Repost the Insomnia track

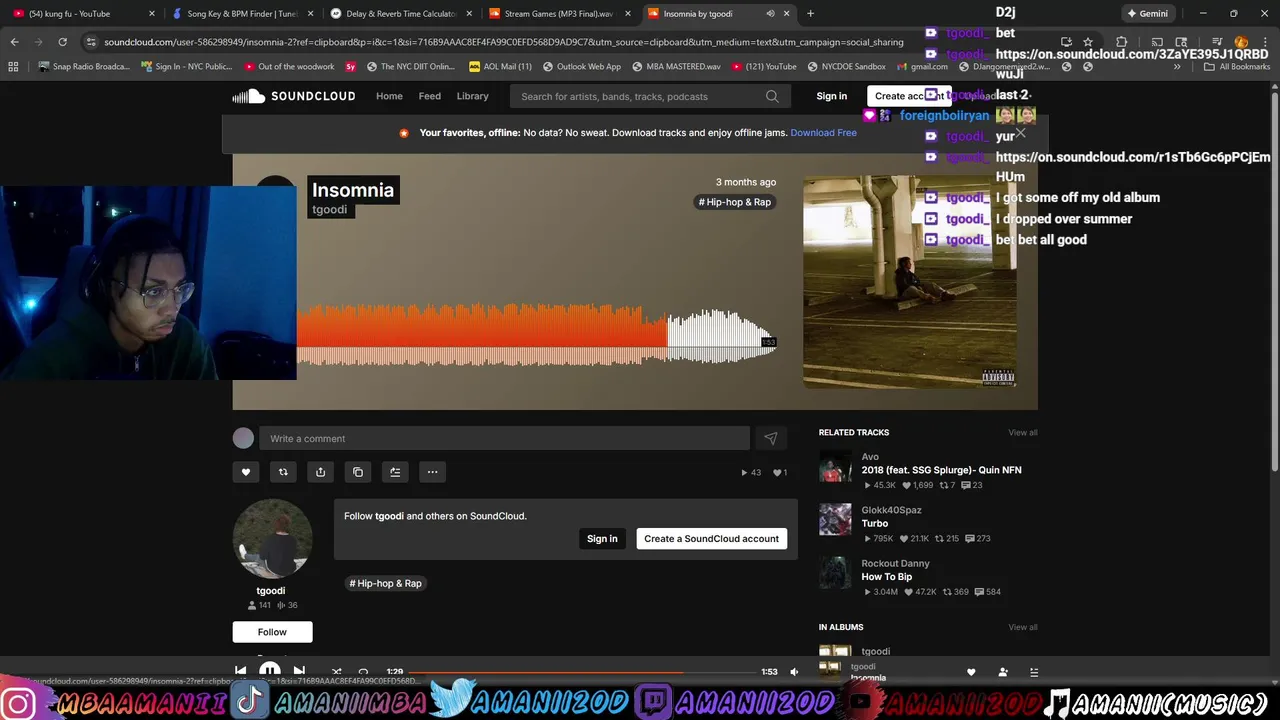click(x=283, y=472)
